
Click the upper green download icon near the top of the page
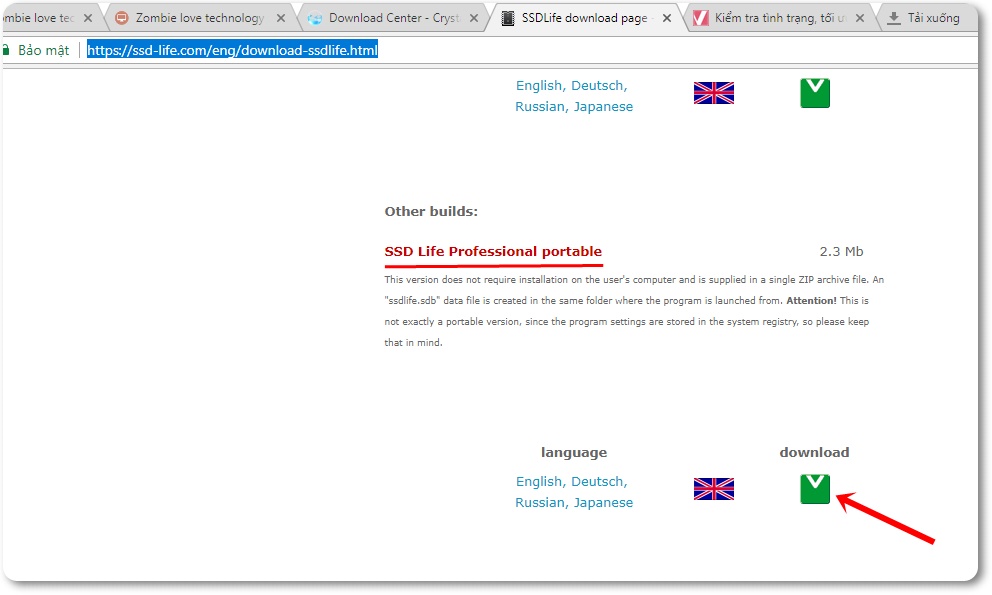pos(815,93)
